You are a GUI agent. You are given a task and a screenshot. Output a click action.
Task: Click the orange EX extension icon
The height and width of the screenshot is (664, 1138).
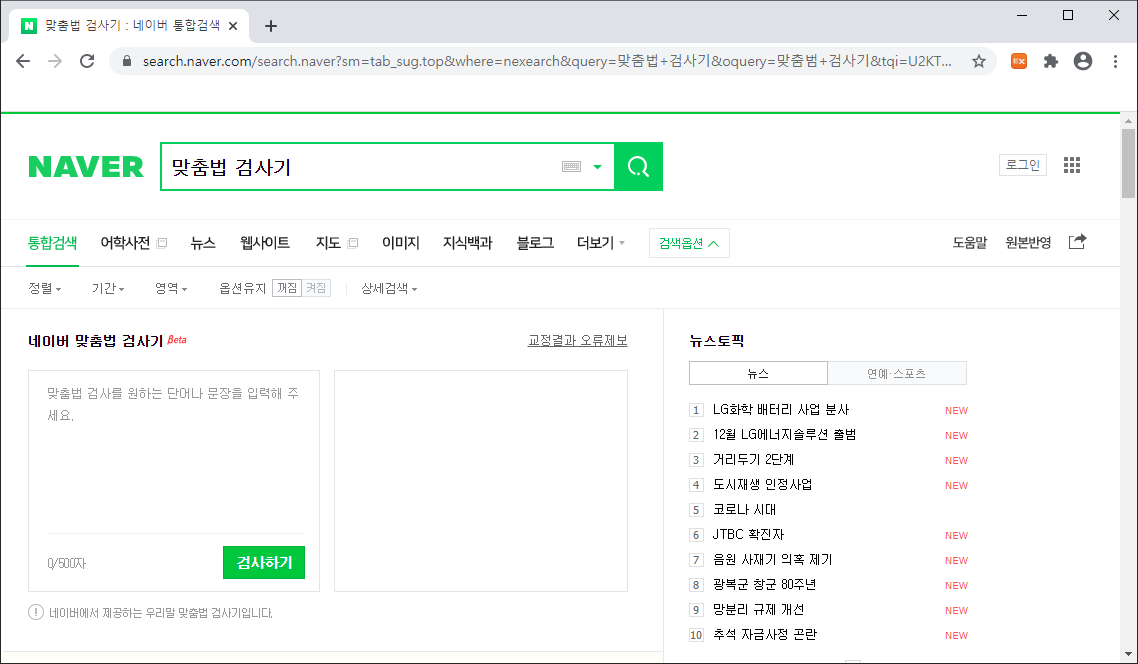pos(1019,61)
